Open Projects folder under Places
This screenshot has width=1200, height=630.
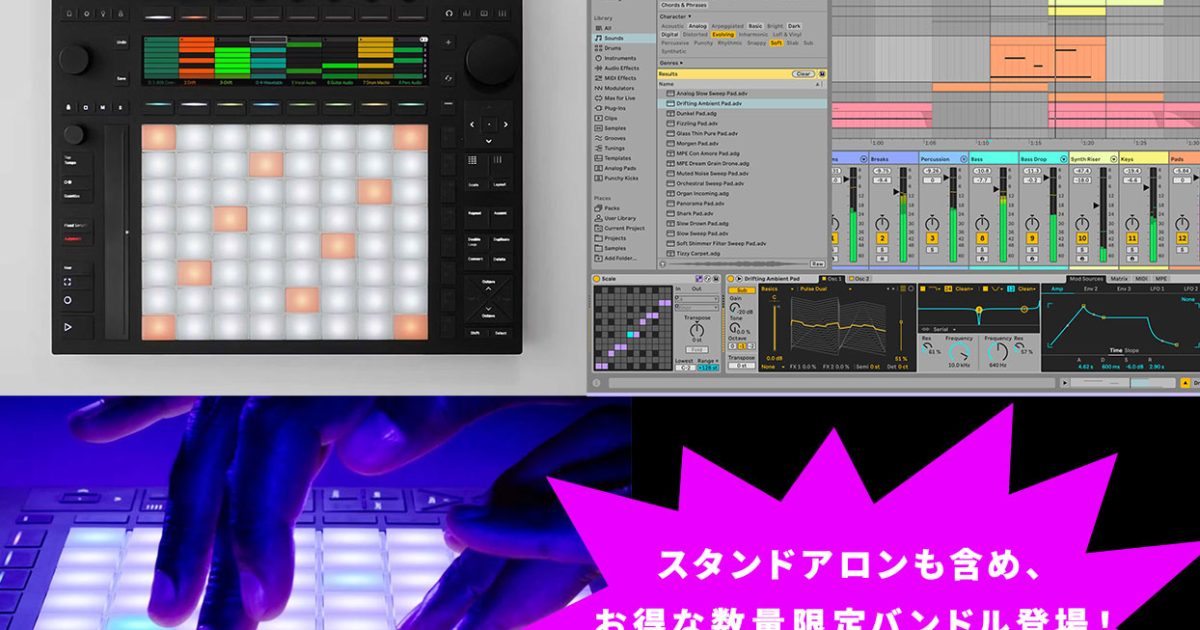(x=614, y=238)
